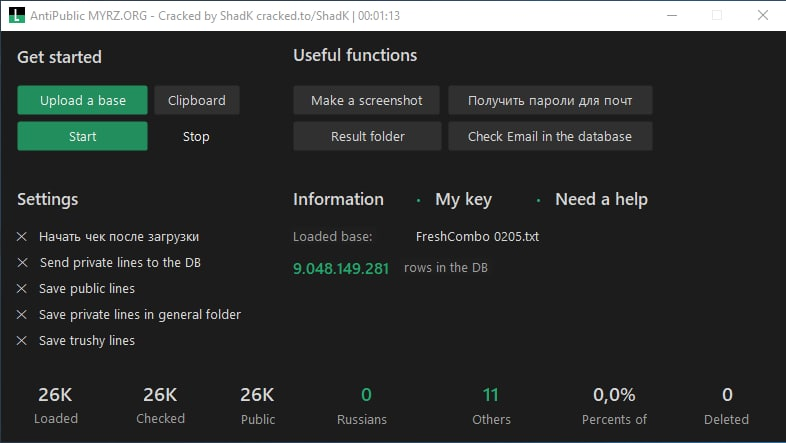
Task: Switch to the Information tab
Action: click(x=338, y=199)
